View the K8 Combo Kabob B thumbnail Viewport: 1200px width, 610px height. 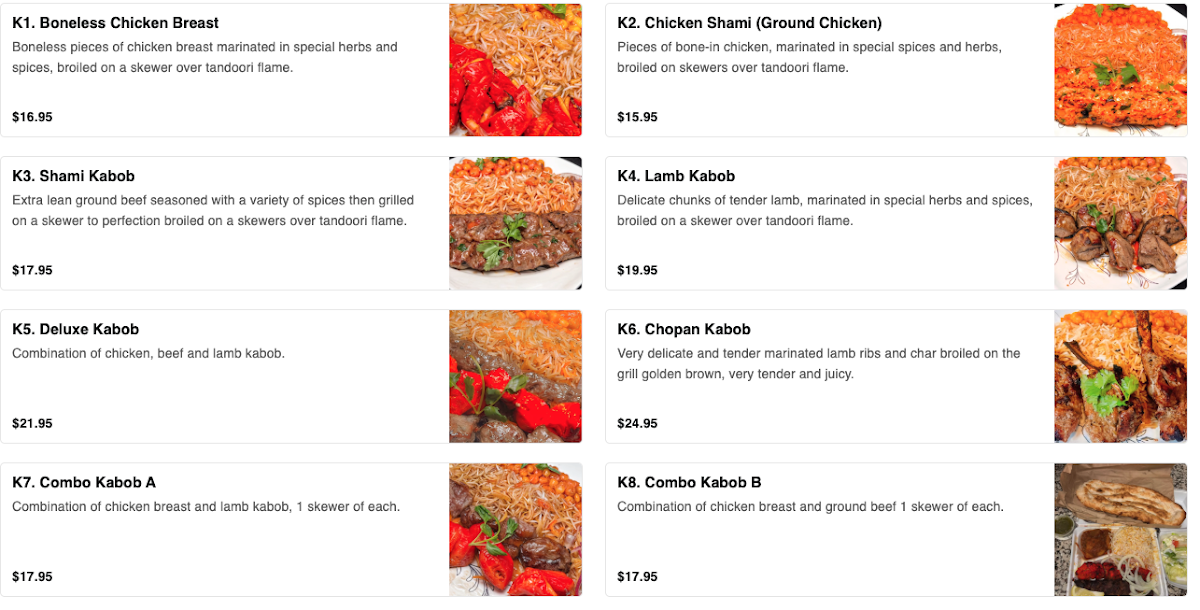[1120, 529]
